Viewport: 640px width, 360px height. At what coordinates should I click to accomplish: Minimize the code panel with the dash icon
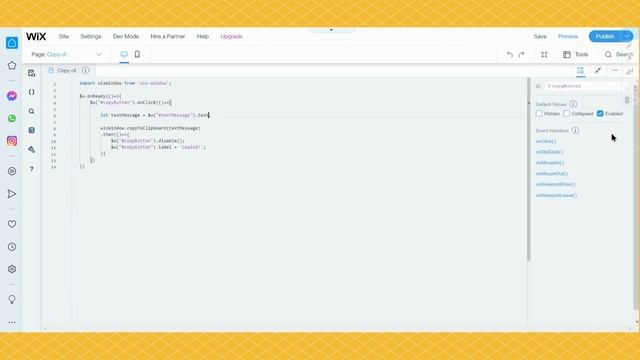[615, 71]
